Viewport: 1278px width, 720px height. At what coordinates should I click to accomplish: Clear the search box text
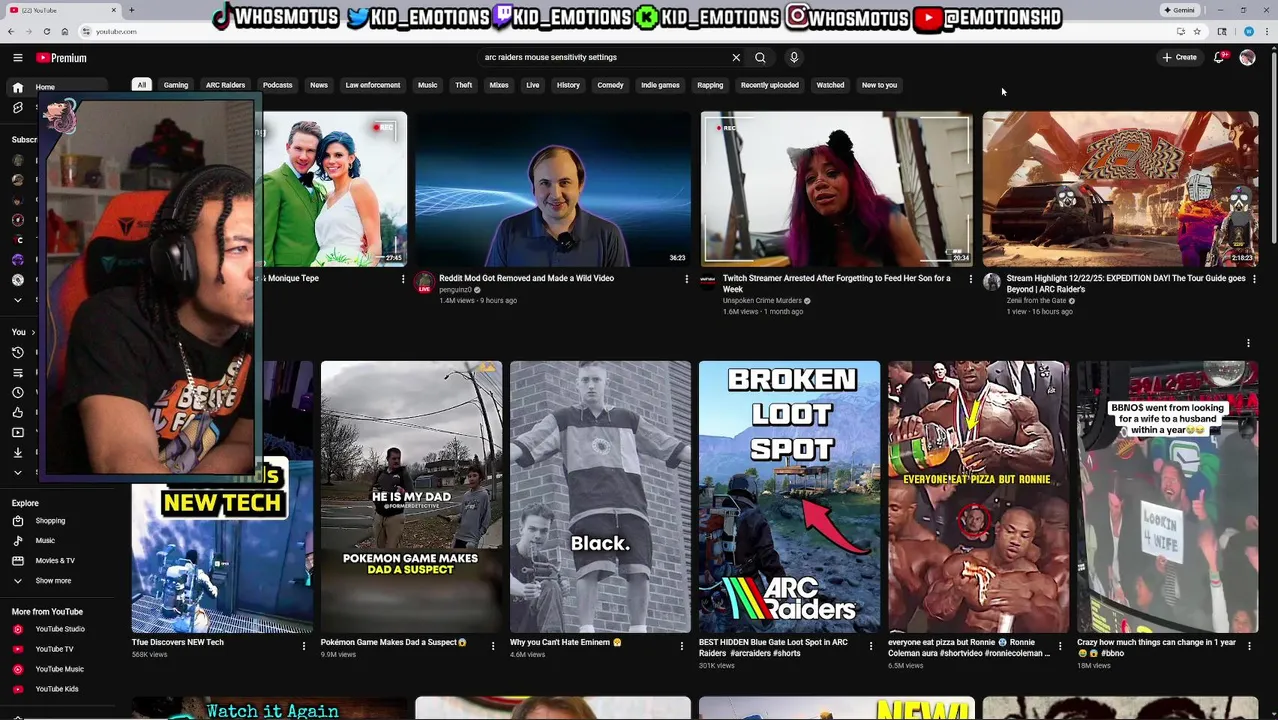[736, 58]
